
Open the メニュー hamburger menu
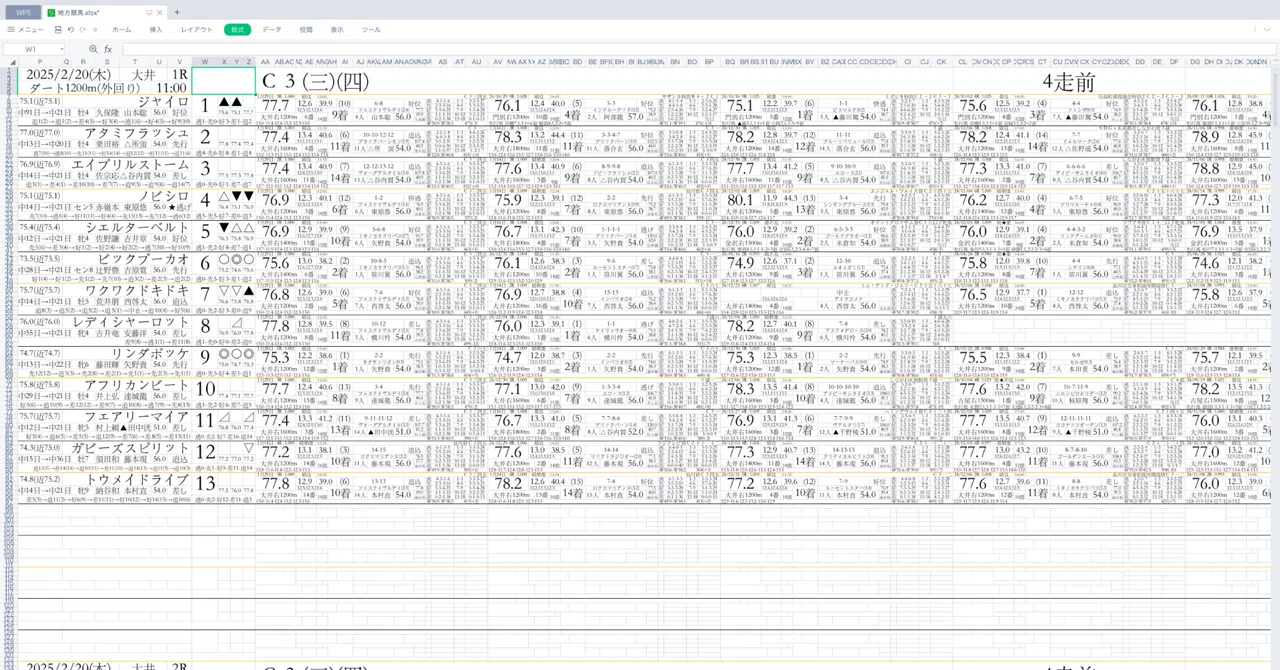pos(25,30)
